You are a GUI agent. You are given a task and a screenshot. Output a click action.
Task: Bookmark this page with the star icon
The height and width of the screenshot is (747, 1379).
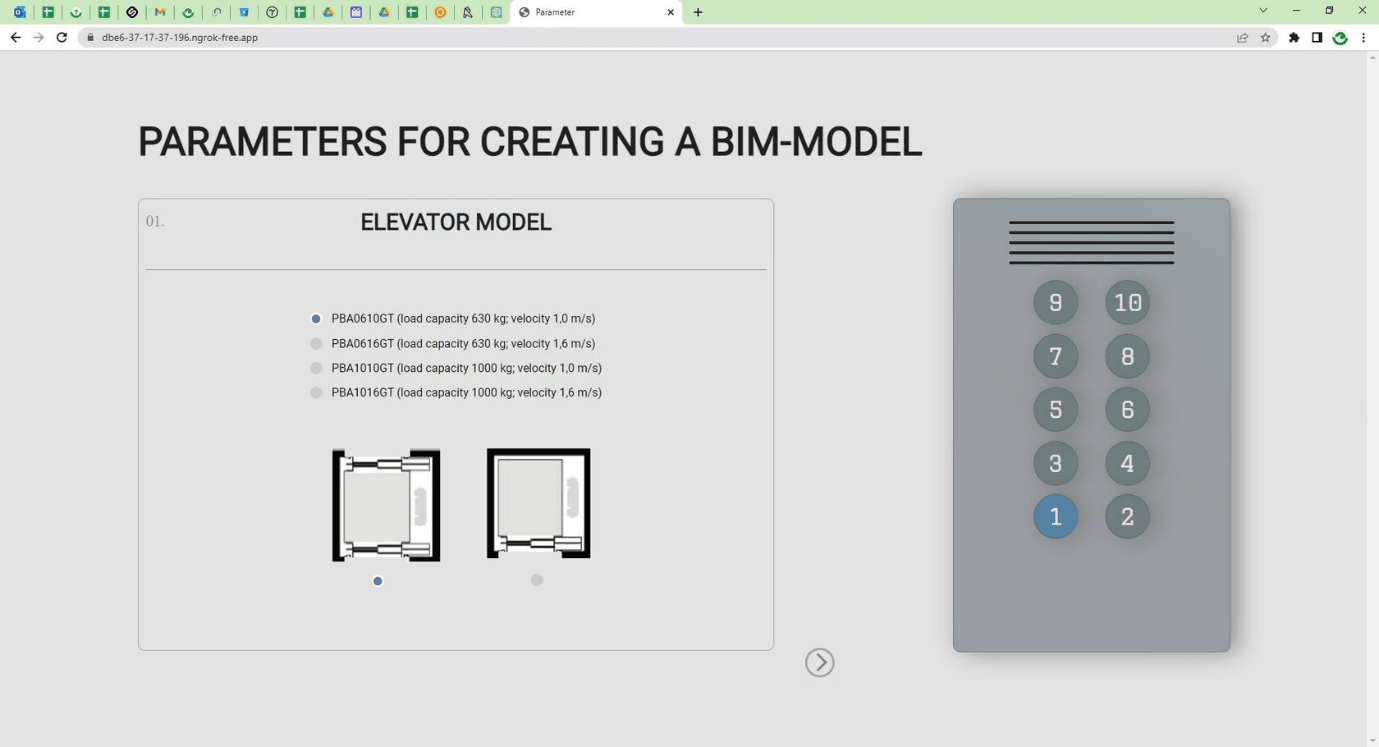[1265, 38]
